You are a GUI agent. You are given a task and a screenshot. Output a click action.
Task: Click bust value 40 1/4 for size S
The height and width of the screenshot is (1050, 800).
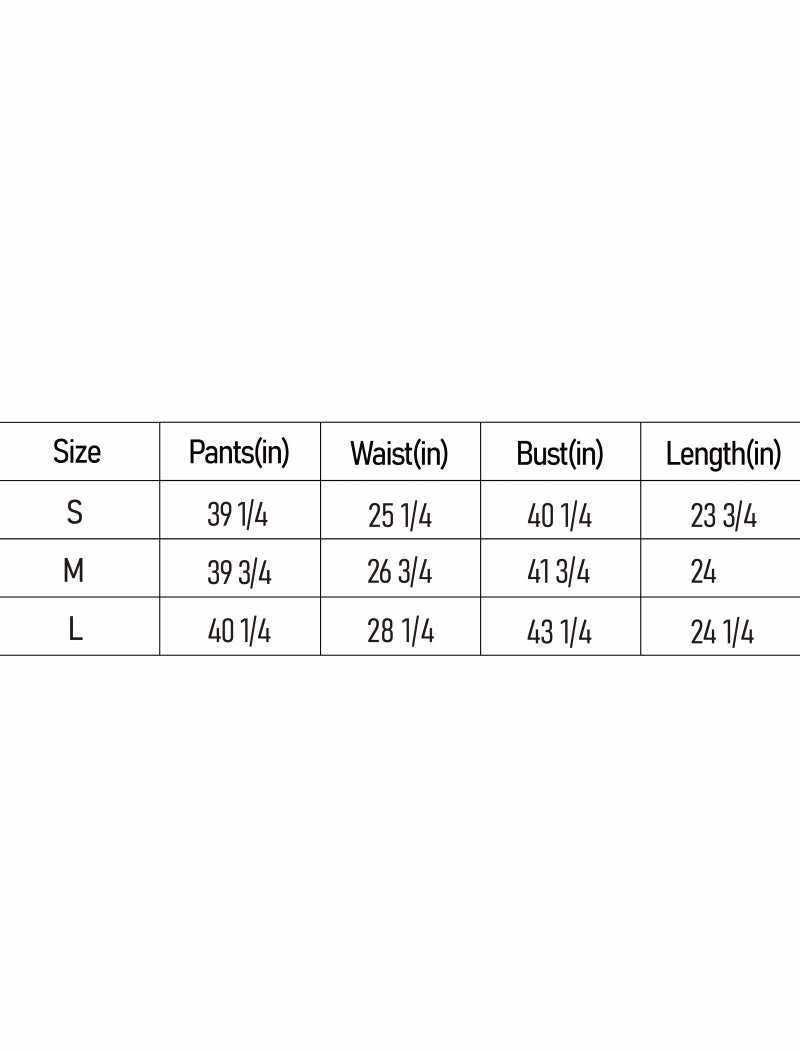(x=560, y=515)
